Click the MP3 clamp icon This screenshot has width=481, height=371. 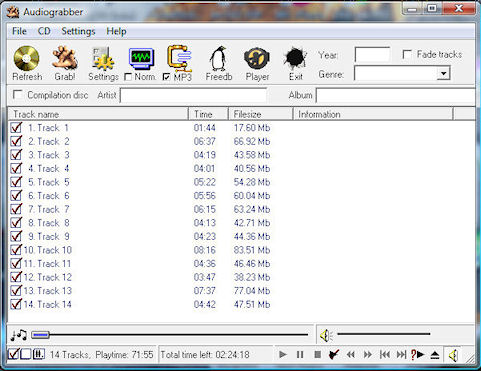(x=179, y=59)
